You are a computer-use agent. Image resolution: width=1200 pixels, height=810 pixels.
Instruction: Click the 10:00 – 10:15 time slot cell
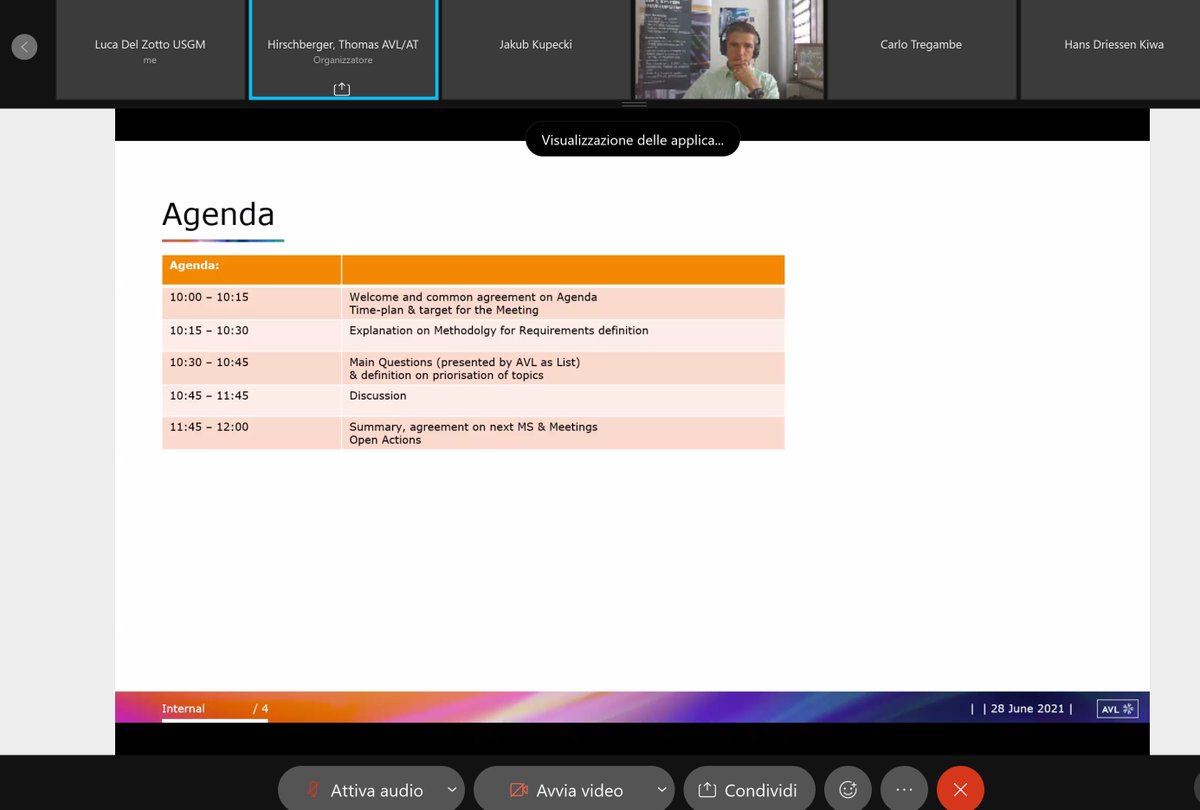251,303
